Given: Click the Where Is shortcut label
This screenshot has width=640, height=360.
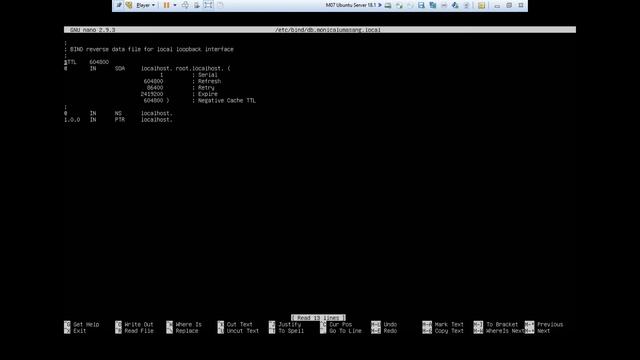Looking at the screenshot, I should pos(189,324).
